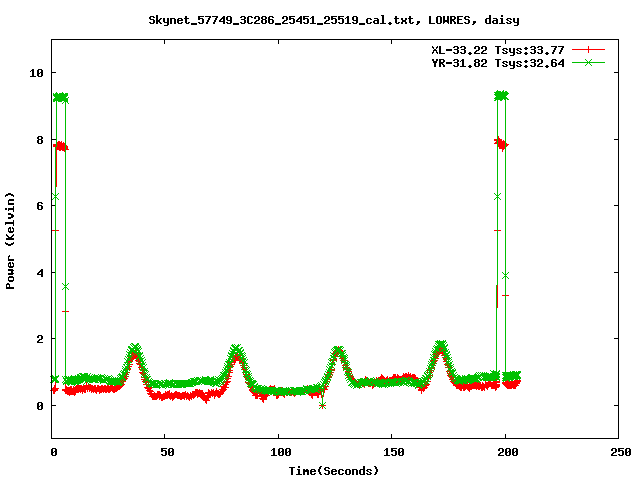Click x-axis tick label 200
This screenshot has height=480, width=640.
pos(507,452)
